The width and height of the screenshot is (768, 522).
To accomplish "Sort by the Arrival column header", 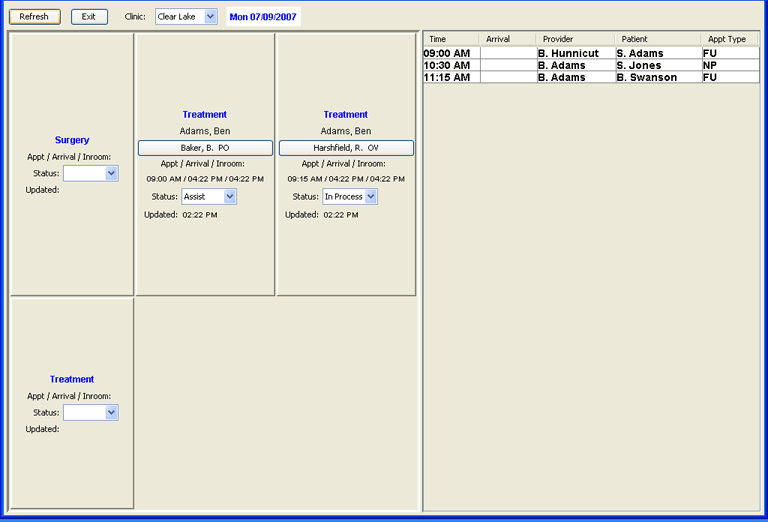I will (x=507, y=39).
